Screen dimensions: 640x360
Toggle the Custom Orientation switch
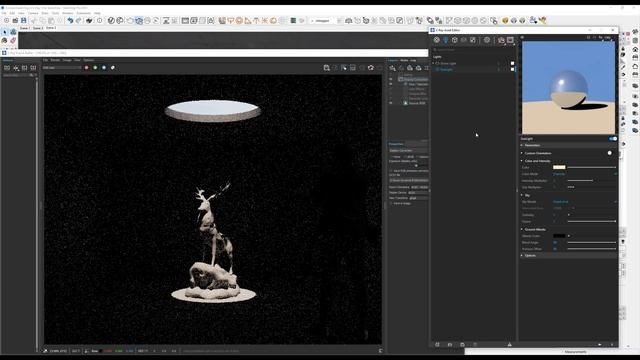(x=610, y=153)
